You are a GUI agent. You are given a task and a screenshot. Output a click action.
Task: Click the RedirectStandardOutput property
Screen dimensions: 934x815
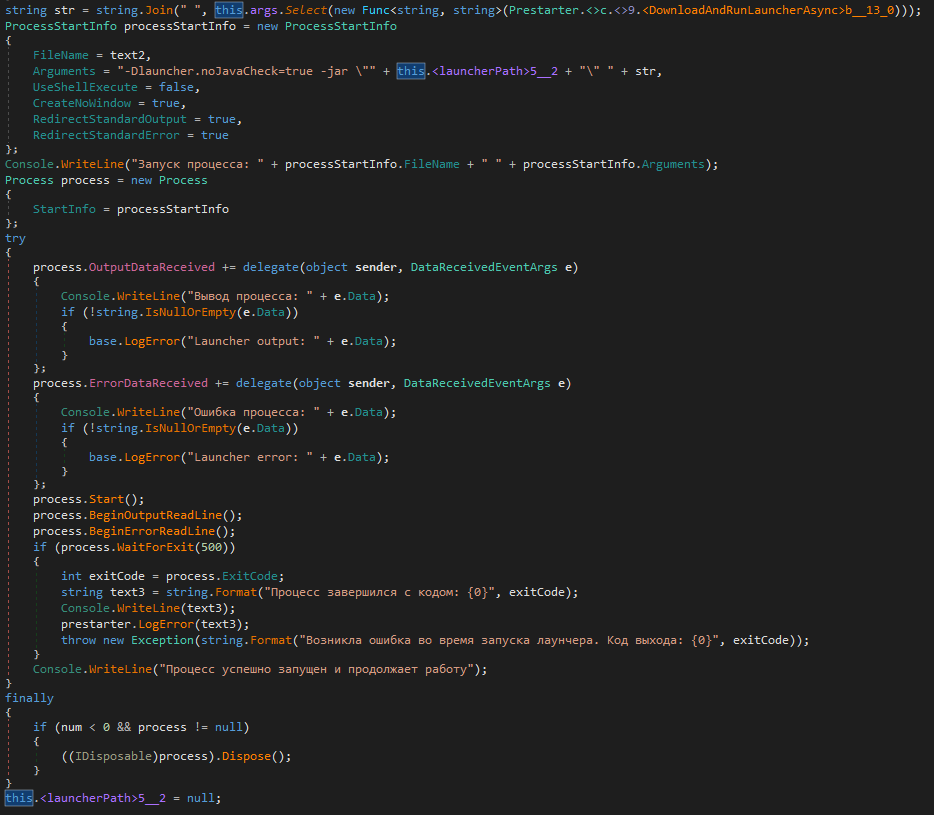(x=110, y=119)
